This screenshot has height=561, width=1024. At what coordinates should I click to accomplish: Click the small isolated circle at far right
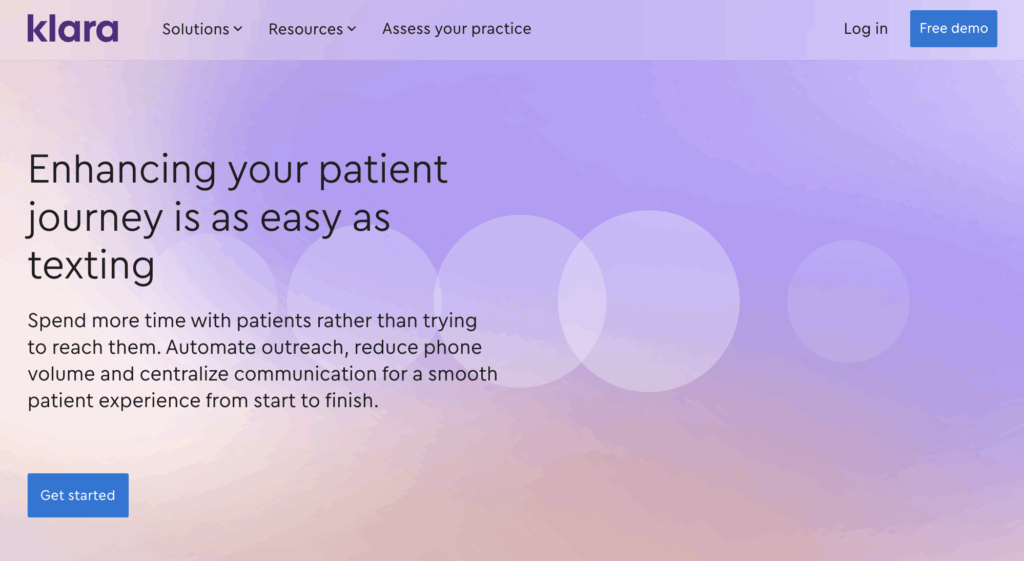(x=848, y=301)
